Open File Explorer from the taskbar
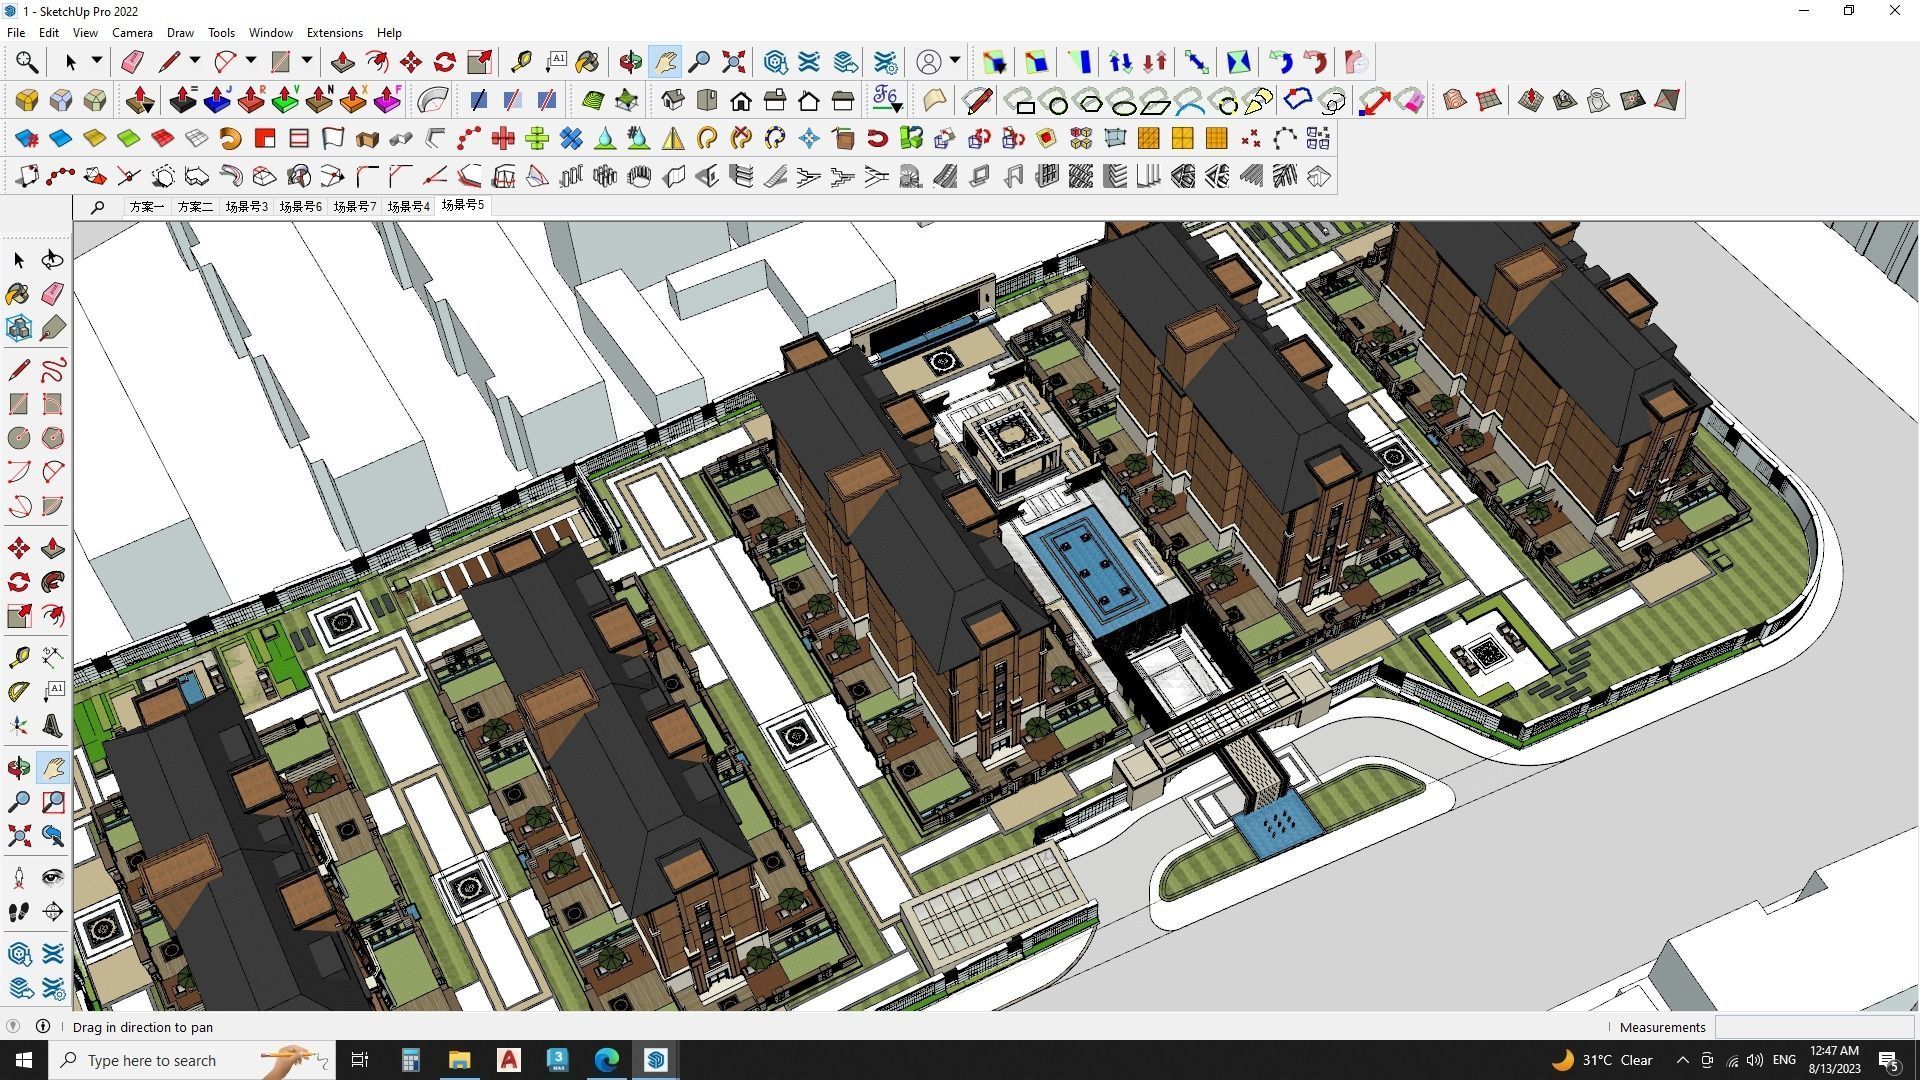The width and height of the screenshot is (1920, 1080). [x=459, y=1060]
